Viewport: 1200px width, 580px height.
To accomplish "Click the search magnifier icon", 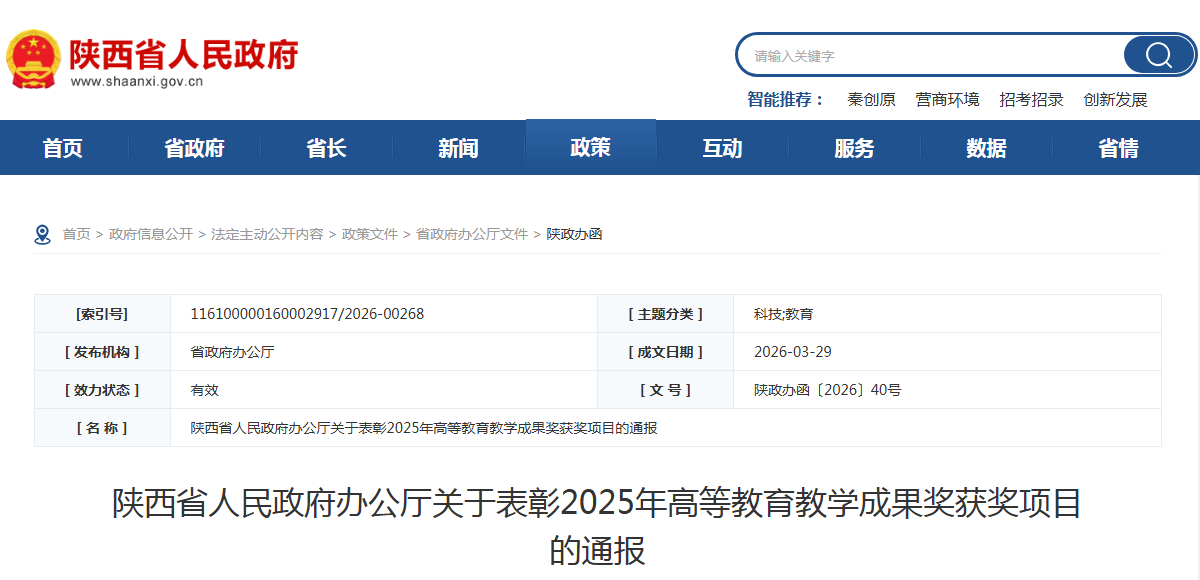I will coord(1157,55).
